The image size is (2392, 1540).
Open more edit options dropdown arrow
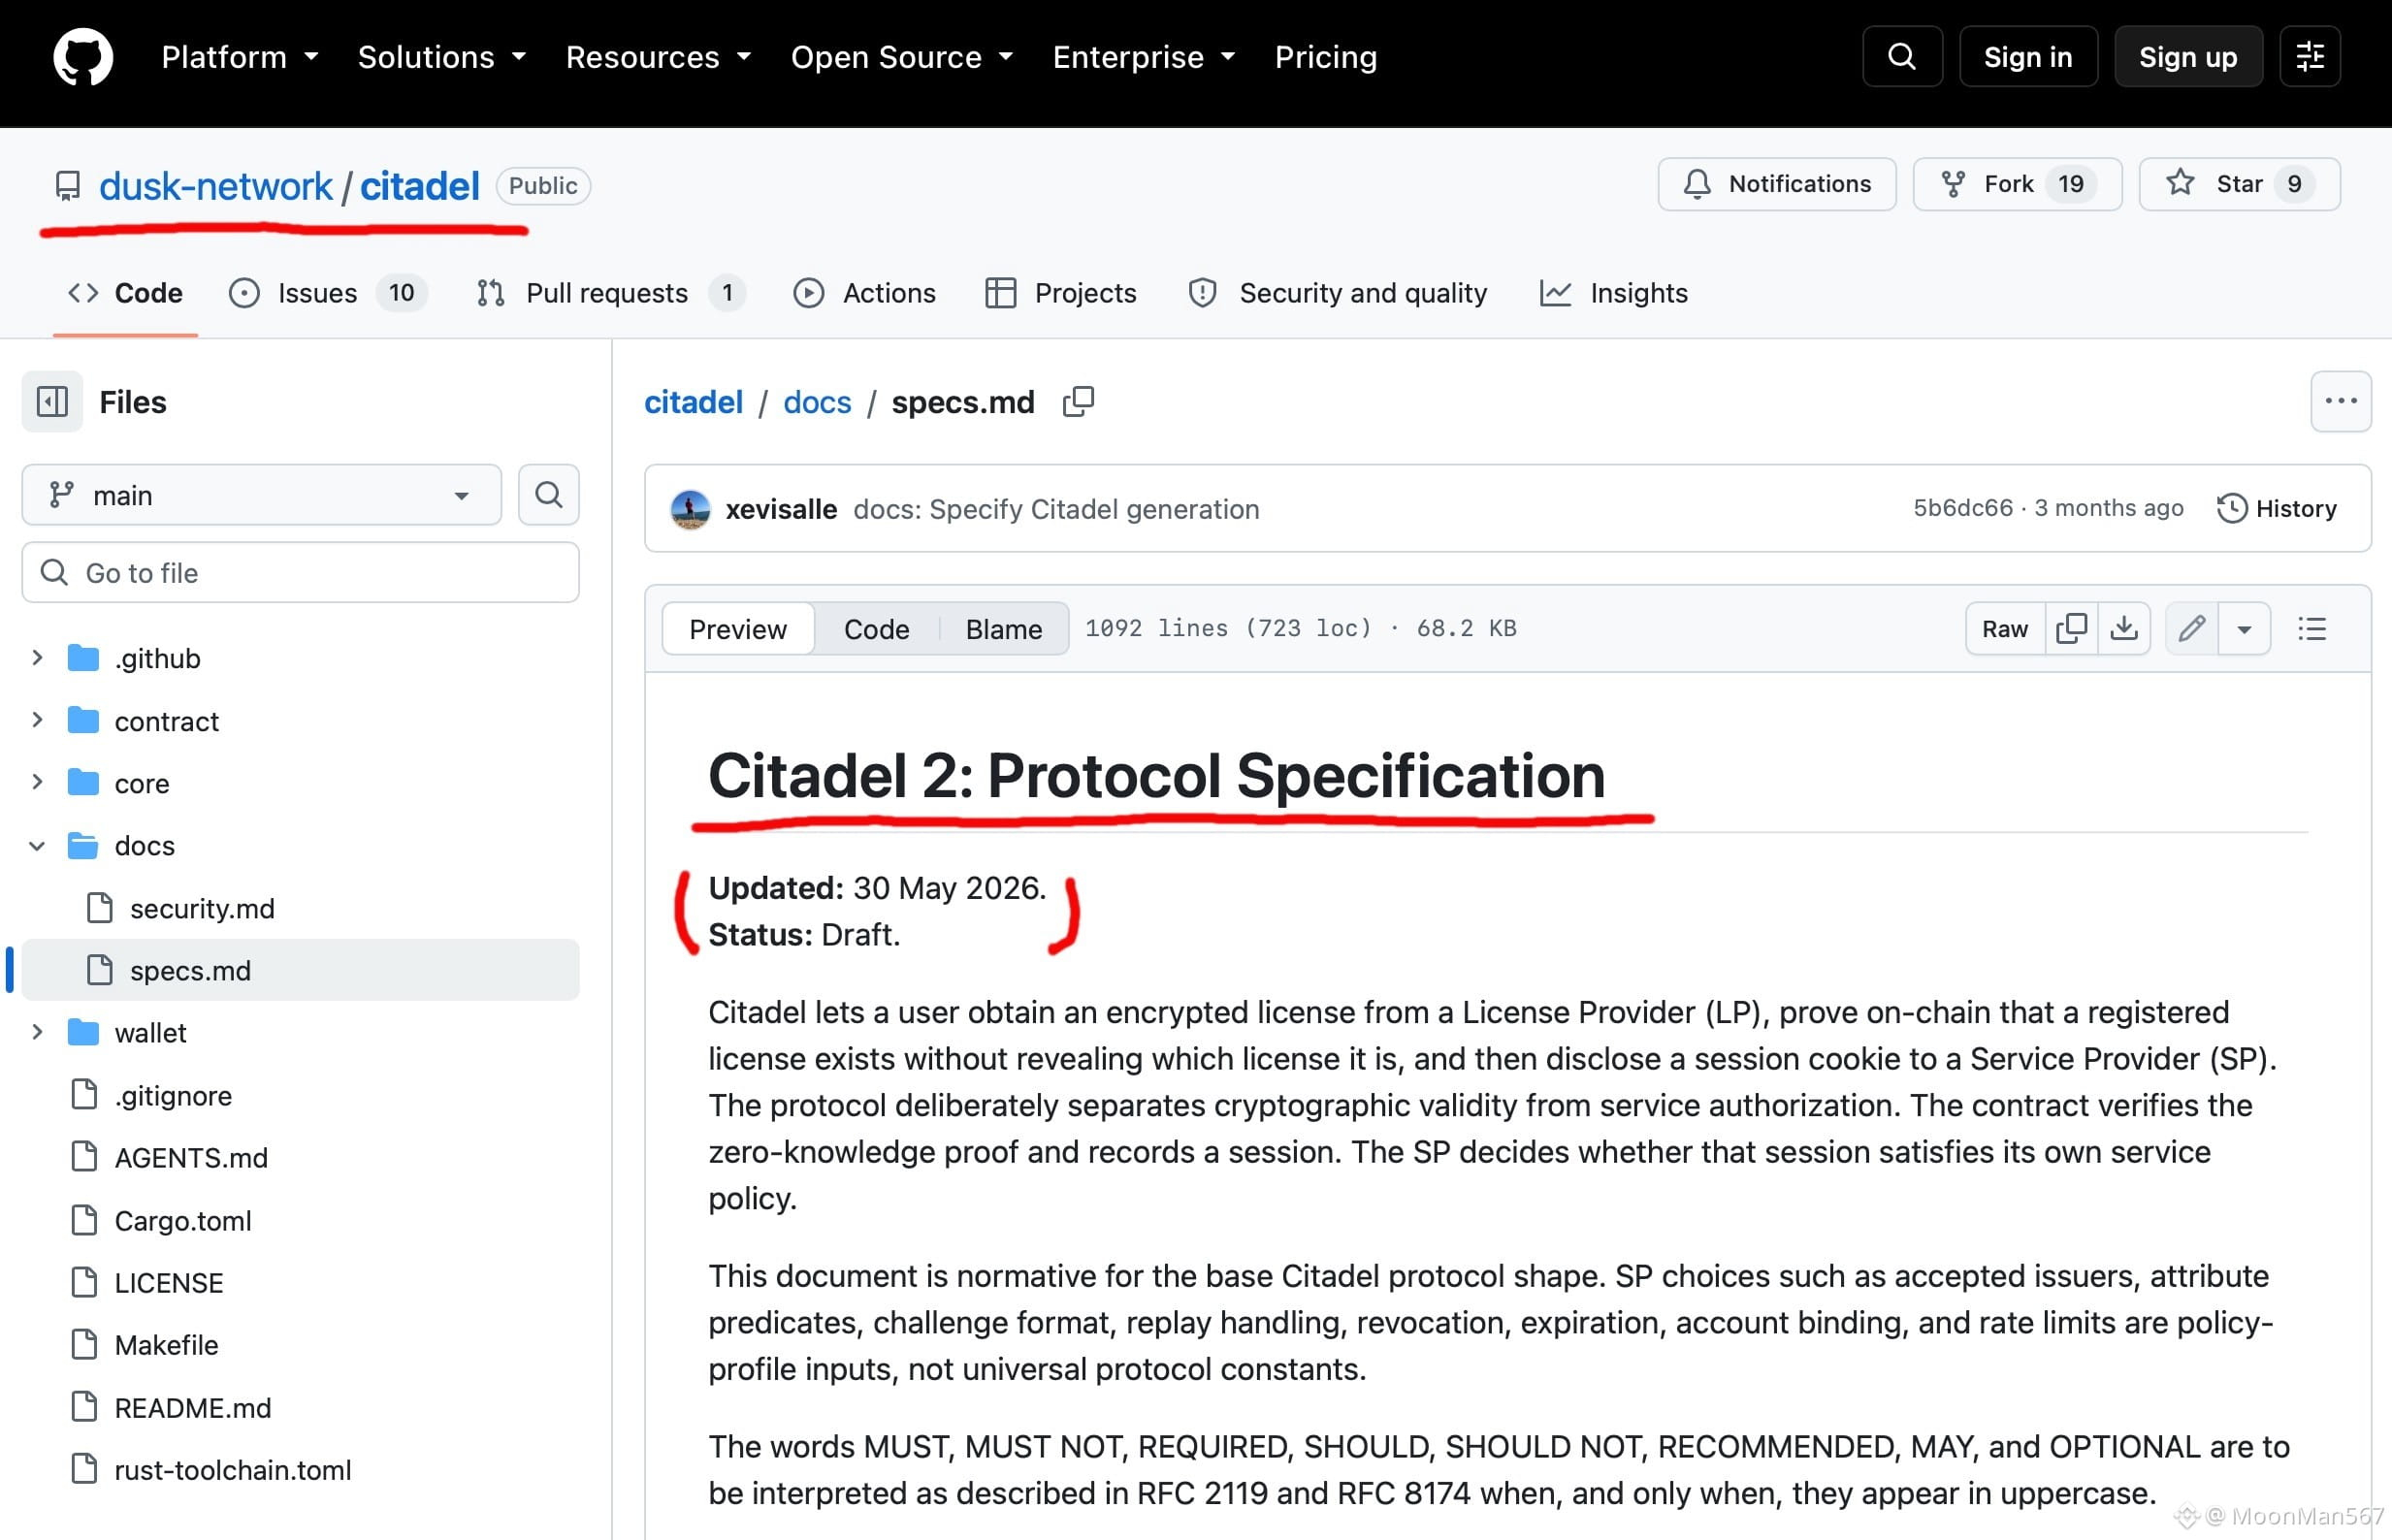(x=2244, y=629)
